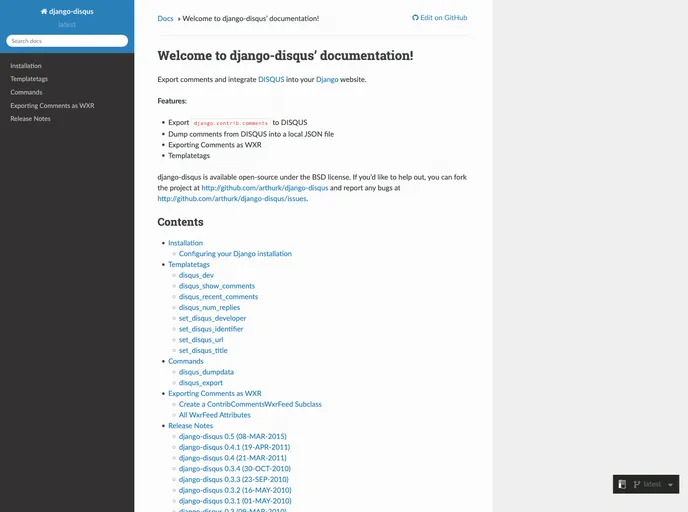The height and width of the screenshot is (512, 688).
Task: Click Release Notes in the Contents list
Action: (x=190, y=426)
